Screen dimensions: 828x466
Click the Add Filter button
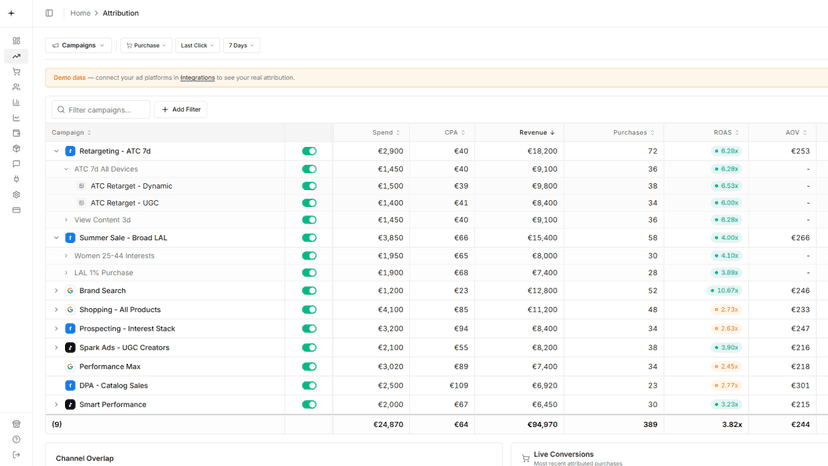tap(181, 109)
